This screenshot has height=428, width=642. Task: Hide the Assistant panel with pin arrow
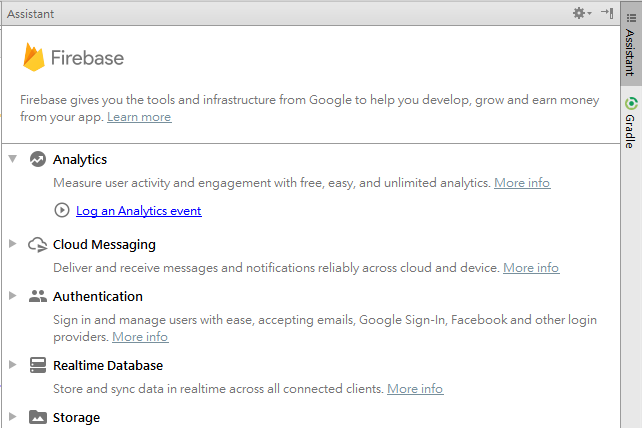coord(607,13)
